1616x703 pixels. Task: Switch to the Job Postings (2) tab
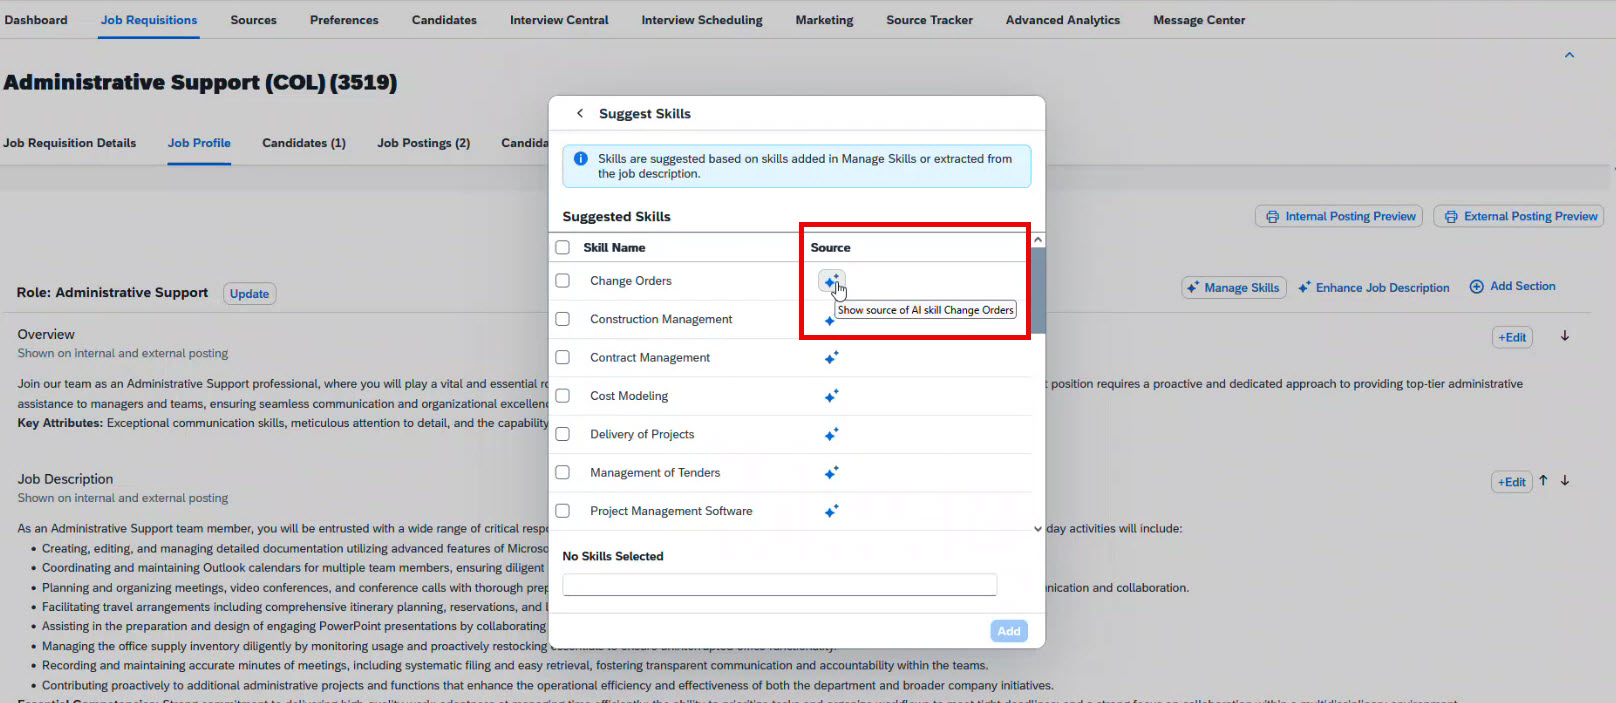tap(423, 143)
